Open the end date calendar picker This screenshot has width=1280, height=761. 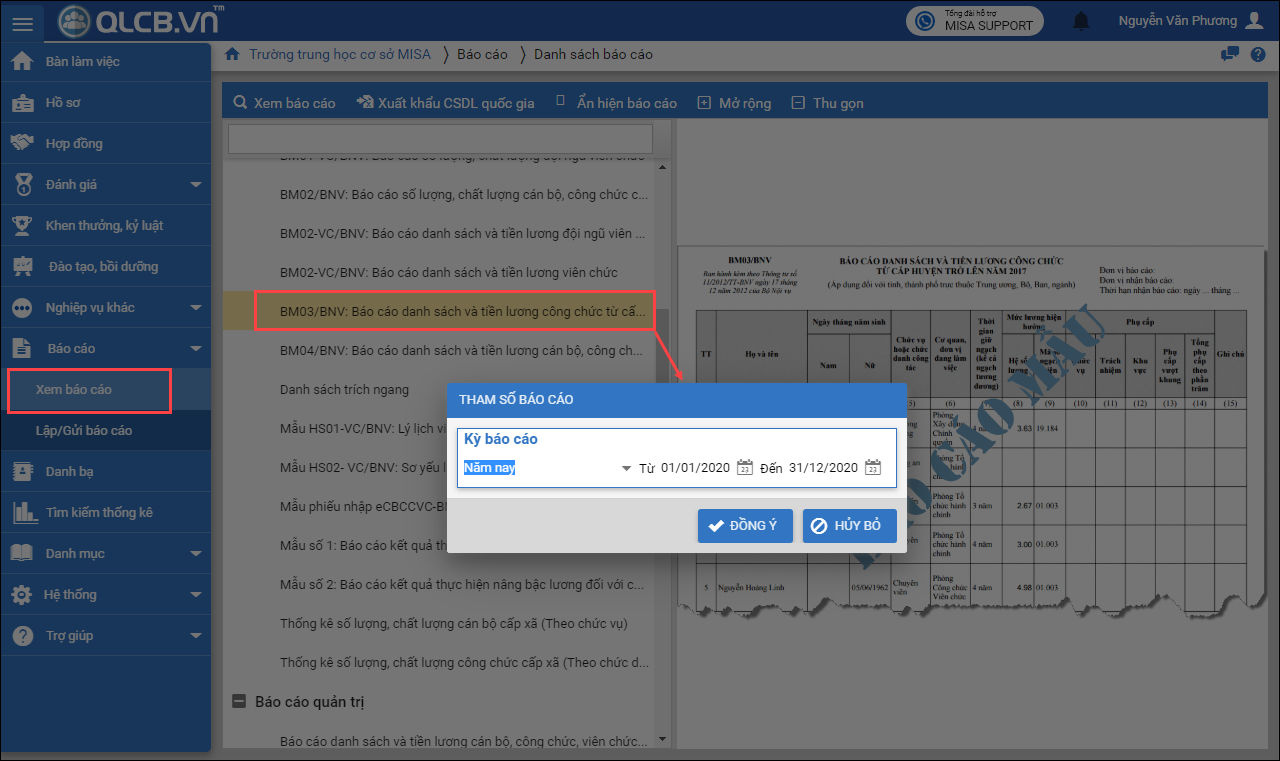click(872, 467)
